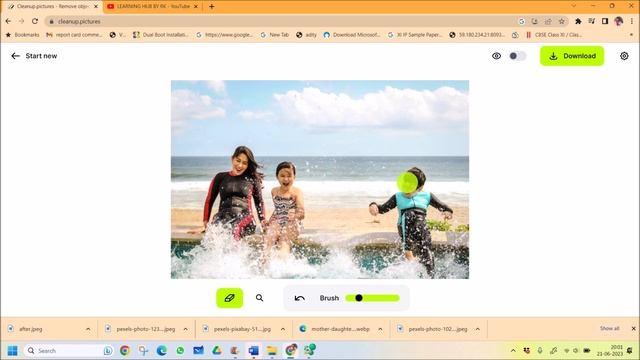Expand options for after.jpeg download
Image resolution: width=640 pixels, height=360 pixels.
88,329
